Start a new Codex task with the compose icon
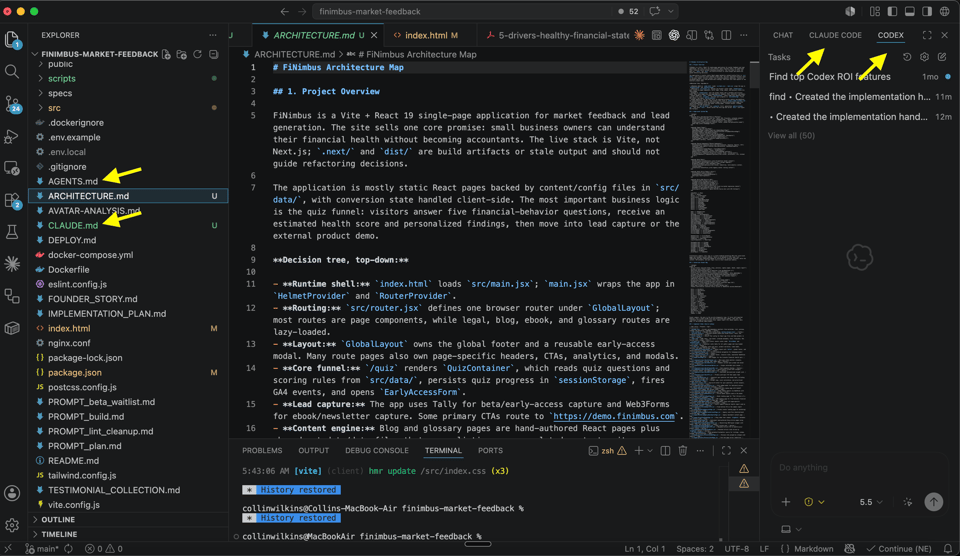Screen dimensions: 960x556 click(942, 57)
